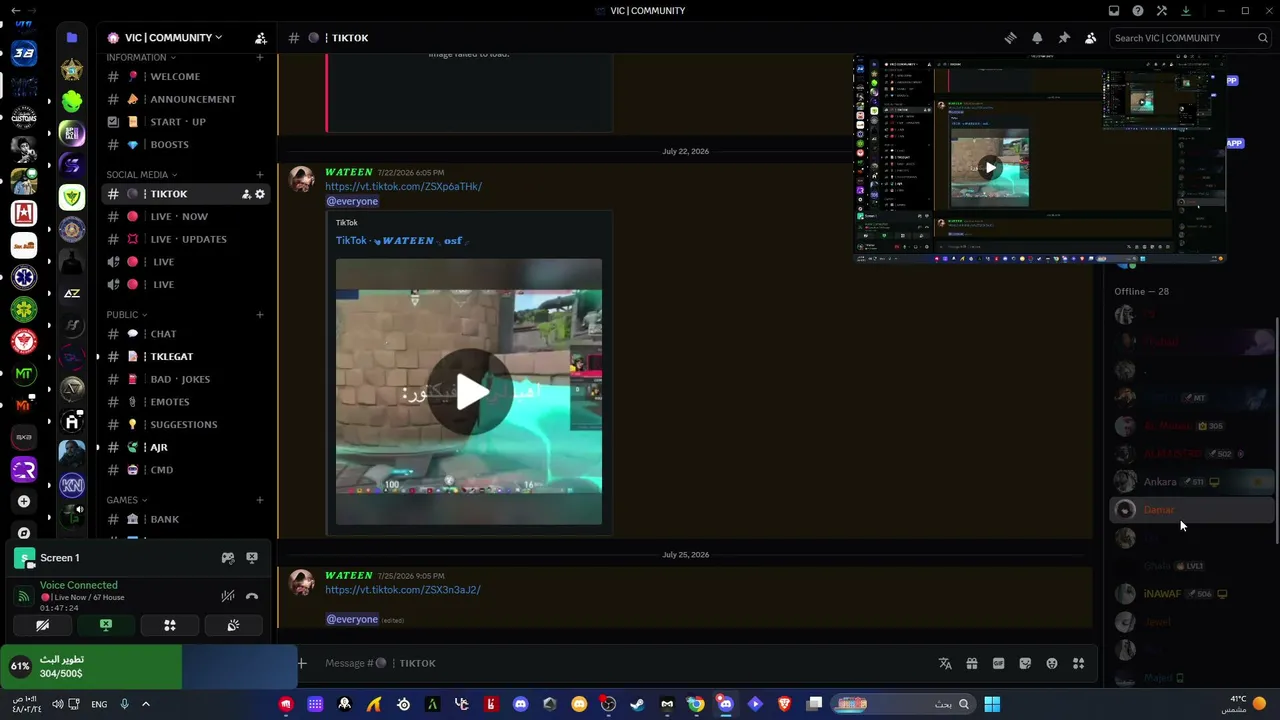Go to the BOOSTS channel

[x=185, y=145]
